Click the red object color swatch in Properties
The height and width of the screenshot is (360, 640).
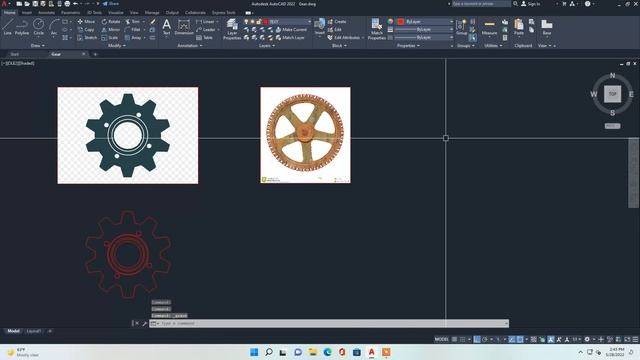[x=401, y=22]
